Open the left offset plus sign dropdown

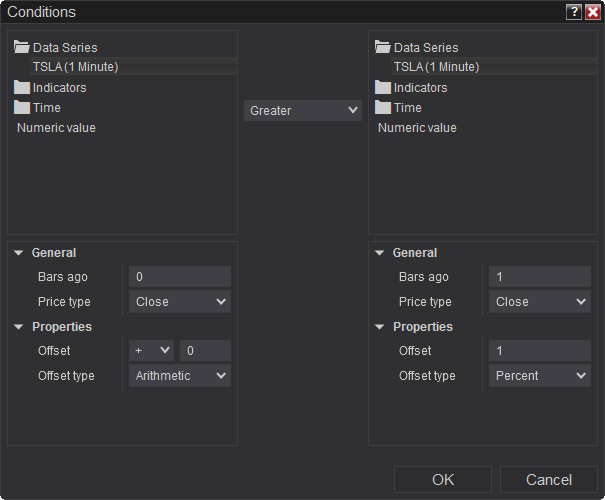pos(151,351)
